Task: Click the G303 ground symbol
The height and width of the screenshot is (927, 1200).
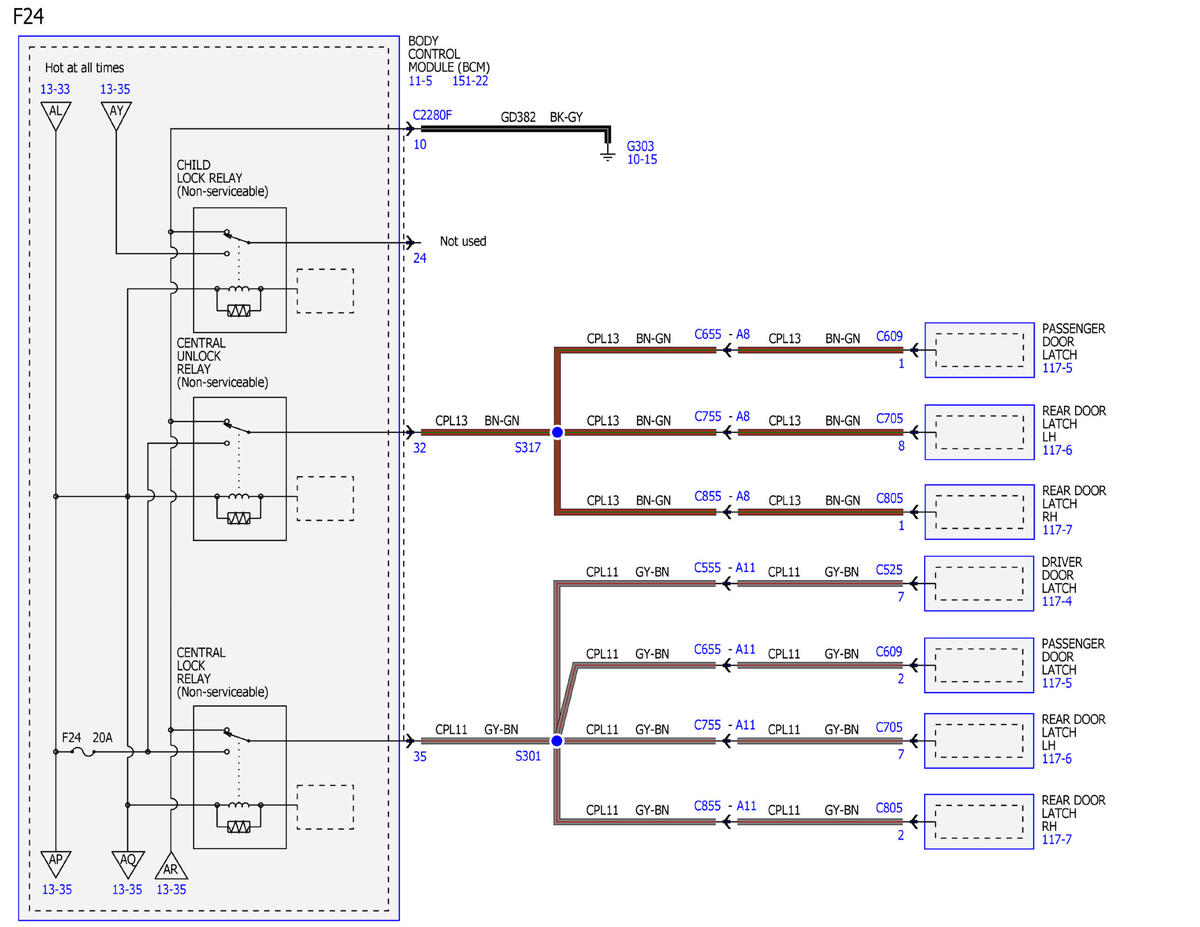Action: 606,155
